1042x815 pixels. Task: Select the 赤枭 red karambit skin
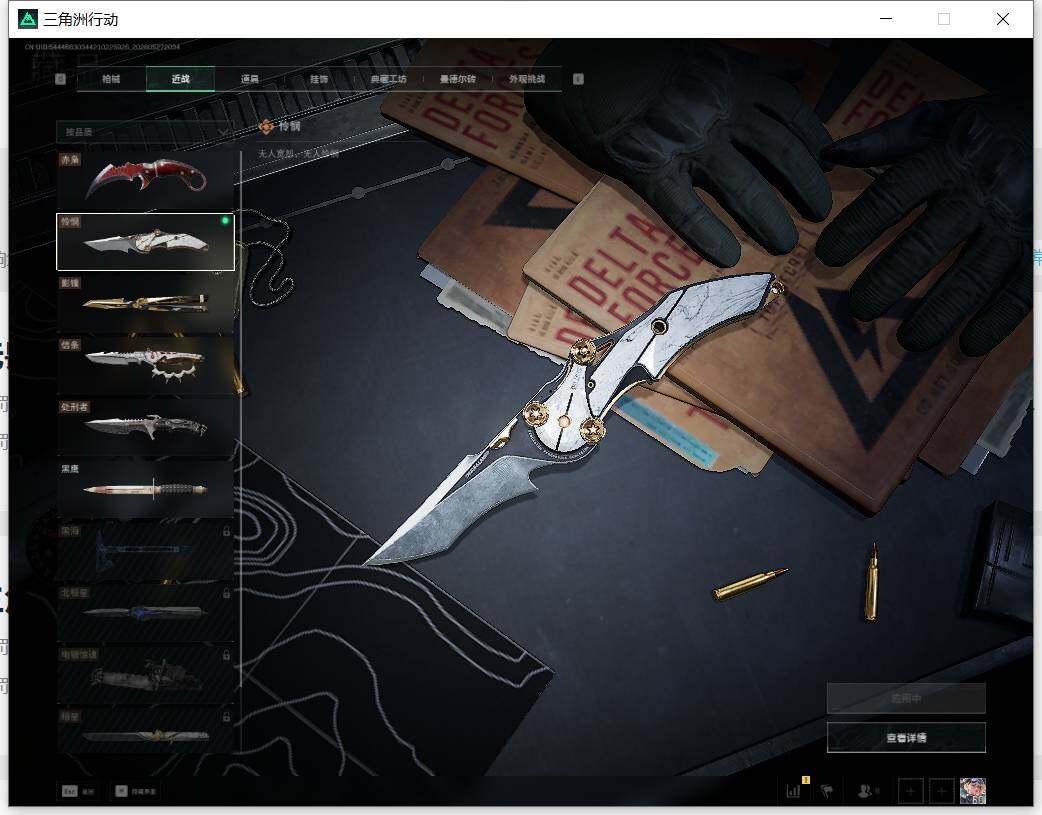coord(145,180)
